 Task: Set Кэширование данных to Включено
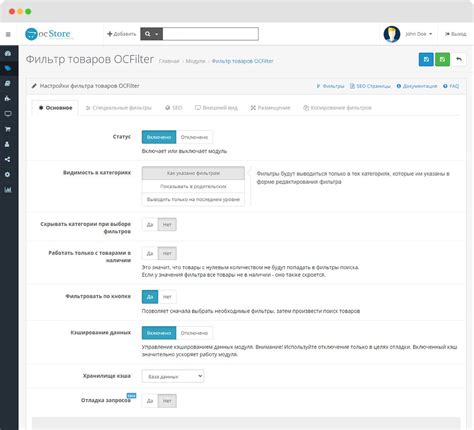click(x=159, y=333)
